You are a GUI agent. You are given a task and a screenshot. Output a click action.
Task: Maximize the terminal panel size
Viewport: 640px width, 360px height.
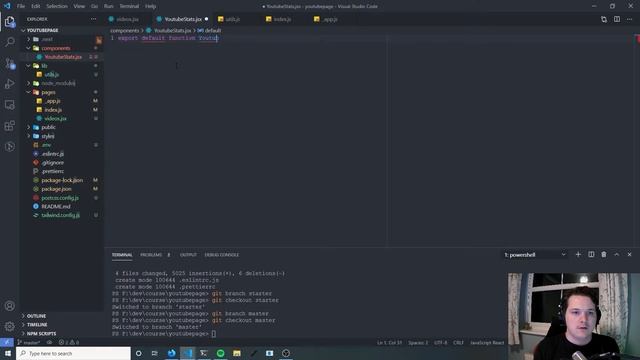tap(616, 254)
